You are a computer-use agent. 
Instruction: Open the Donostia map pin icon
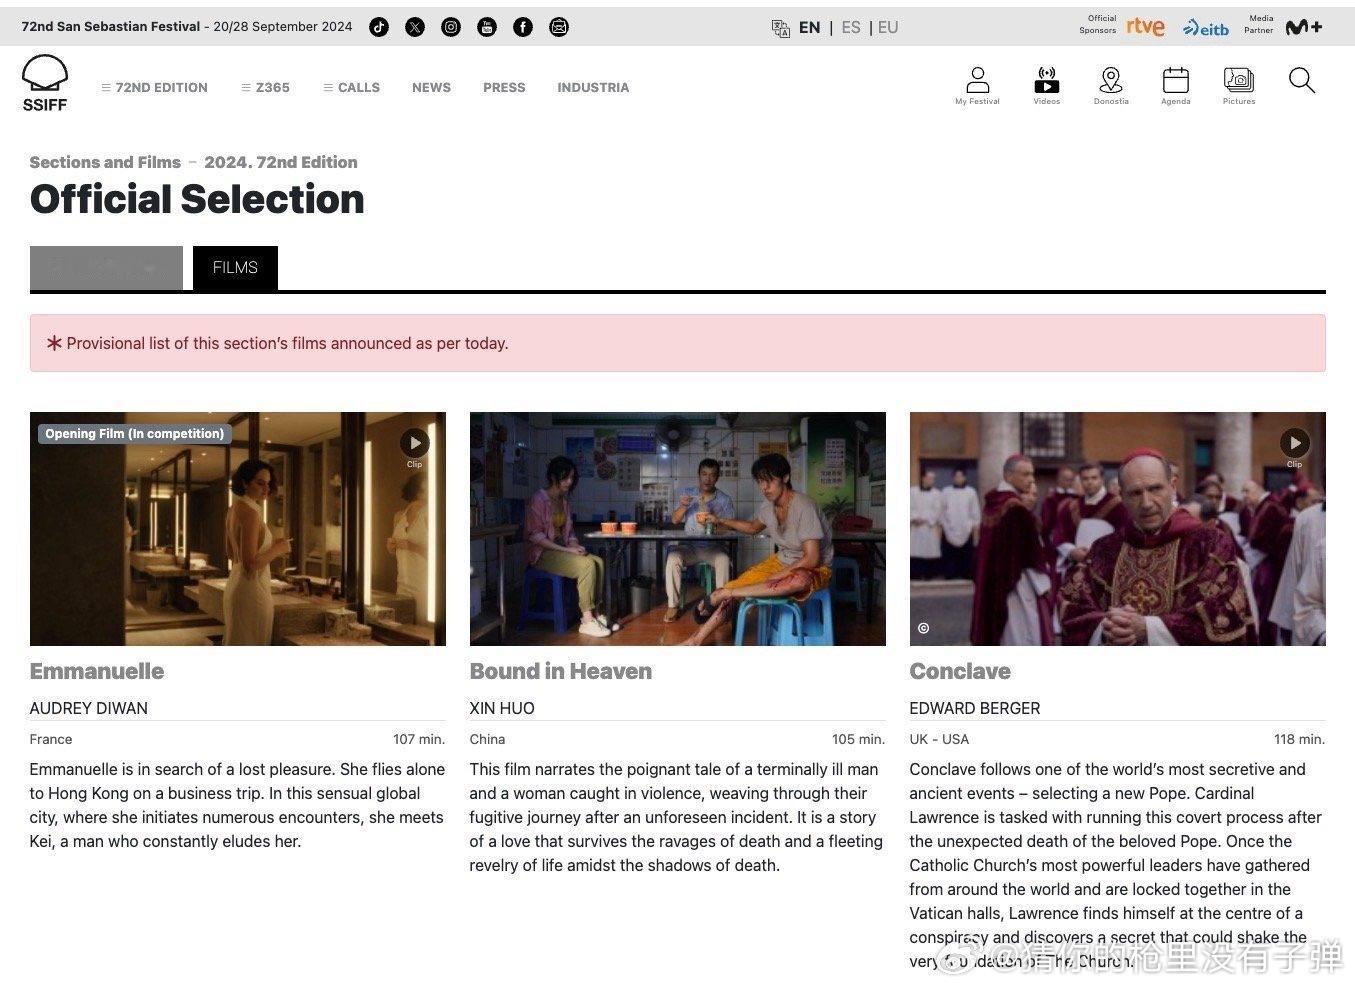click(x=1111, y=86)
